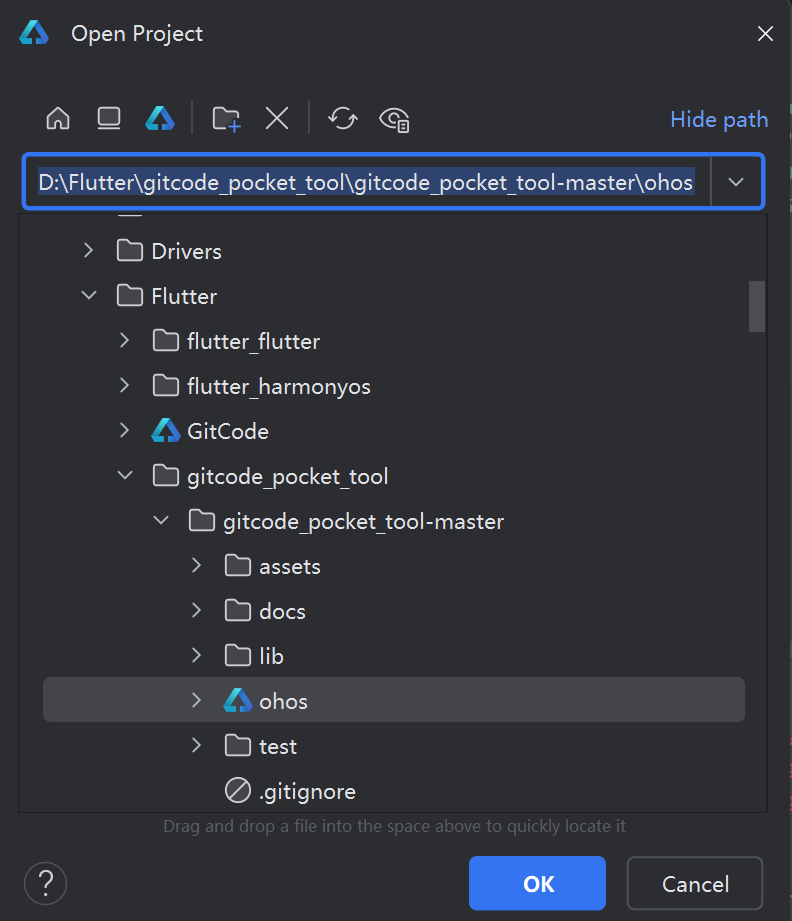Confirm with the OK button
This screenshot has height=921, width=792.
(537, 883)
